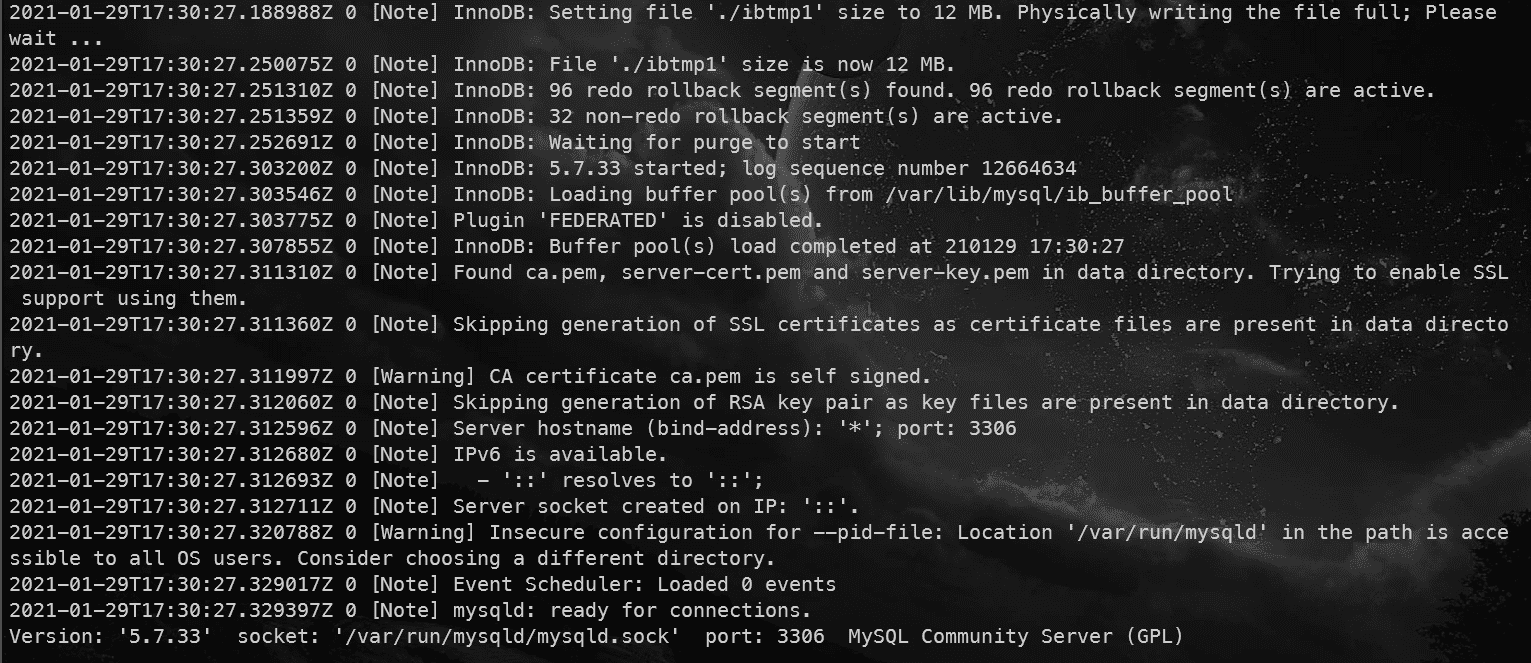Image resolution: width=1531 pixels, height=663 pixels.
Task: Click the "Plugin 'FEDERATED' is disabled" text
Action: (x=637, y=220)
